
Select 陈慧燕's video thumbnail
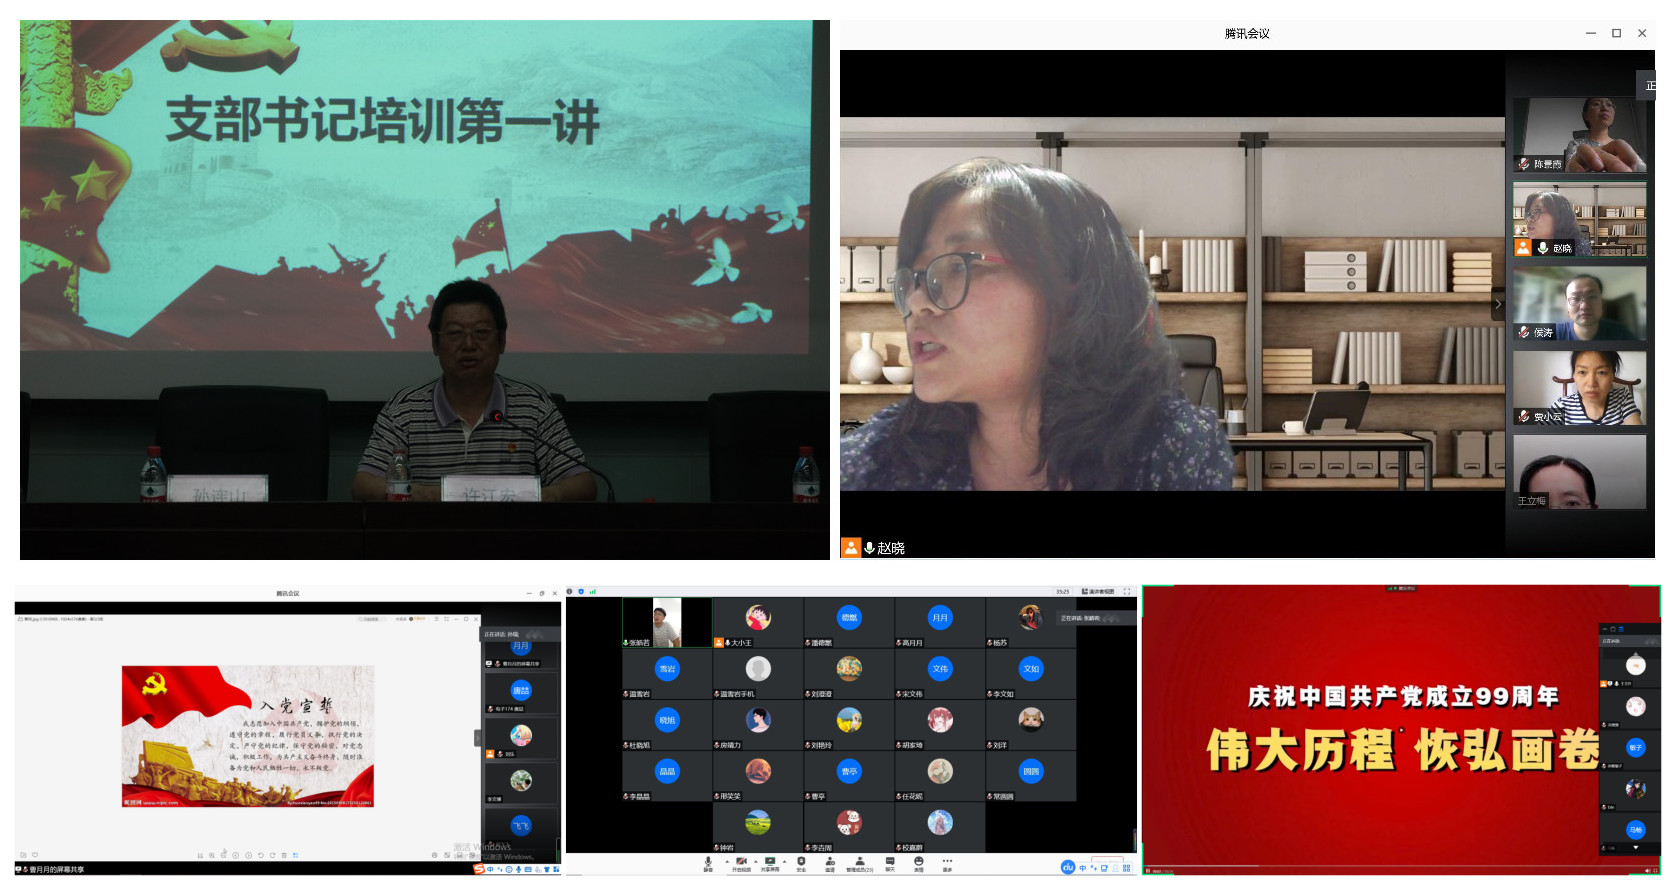coord(1579,135)
